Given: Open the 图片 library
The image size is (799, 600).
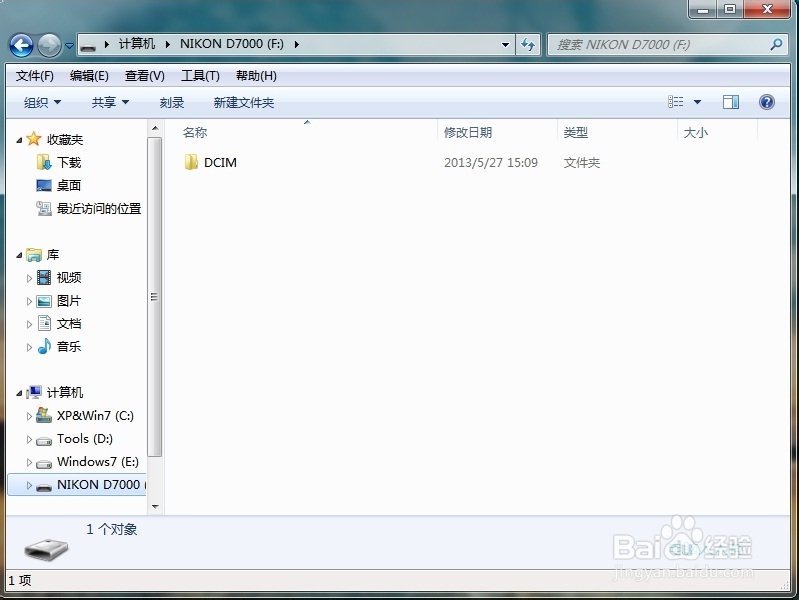Looking at the screenshot, I should click(x=69, y=301).
